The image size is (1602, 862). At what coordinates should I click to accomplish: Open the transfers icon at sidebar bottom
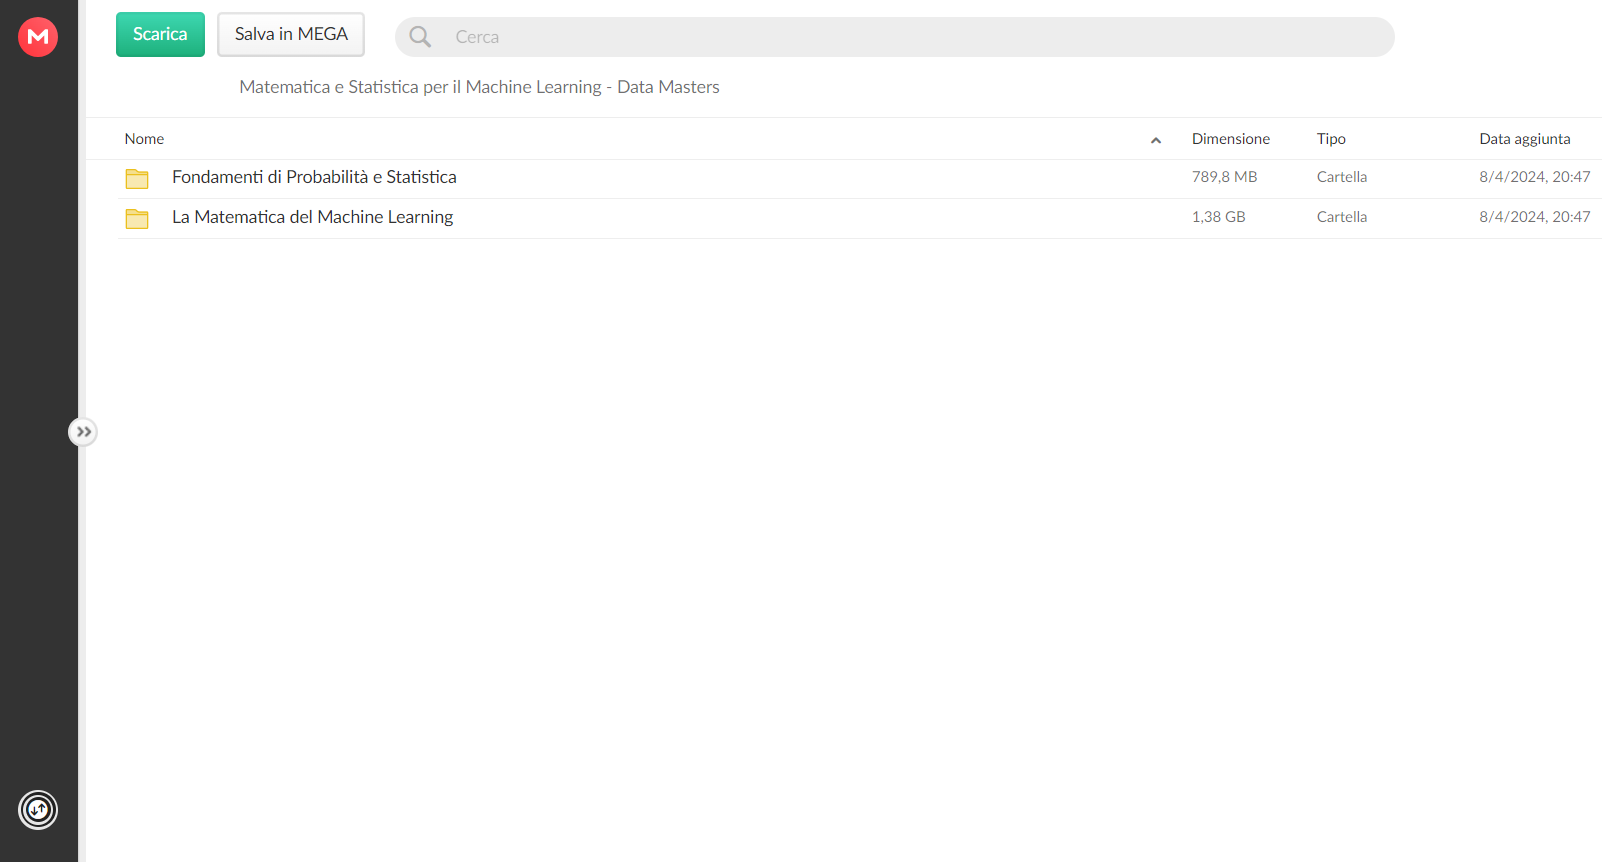pyautogui.click(x=38, y=810)
